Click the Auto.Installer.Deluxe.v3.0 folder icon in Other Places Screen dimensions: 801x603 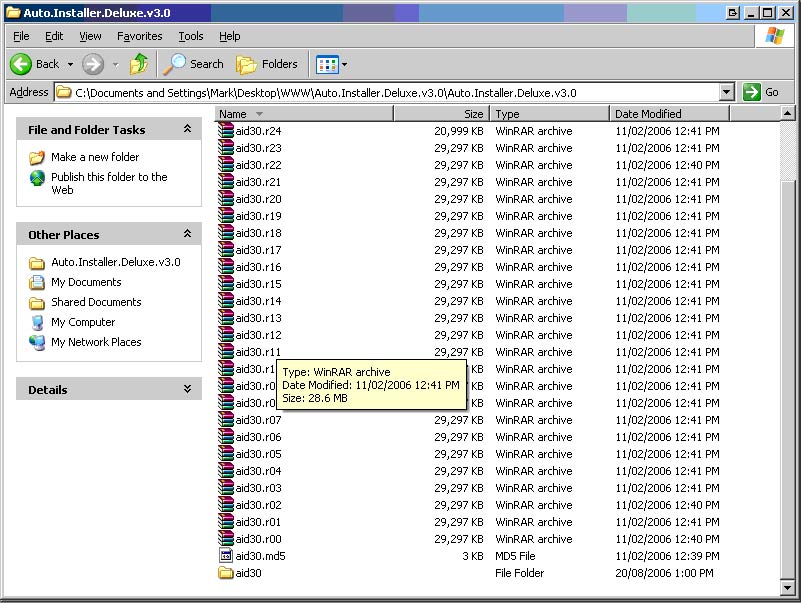point(37,263)
